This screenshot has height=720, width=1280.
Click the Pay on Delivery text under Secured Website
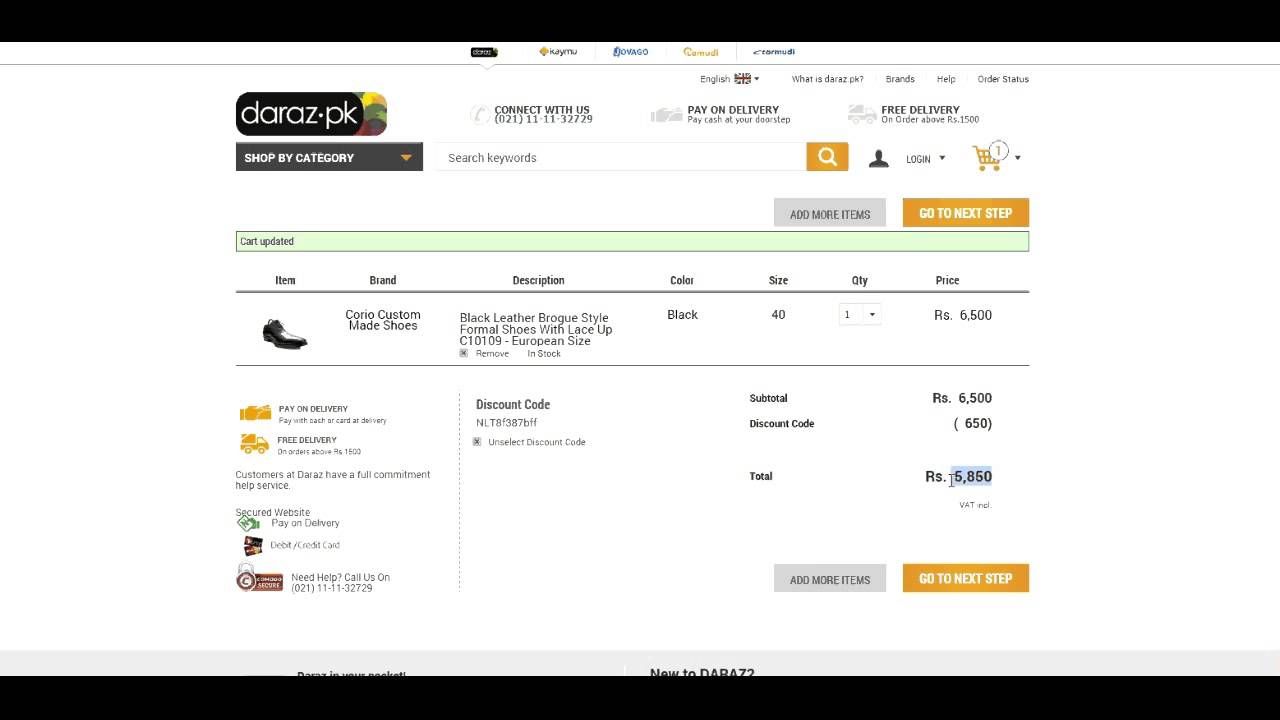point(305,523)
